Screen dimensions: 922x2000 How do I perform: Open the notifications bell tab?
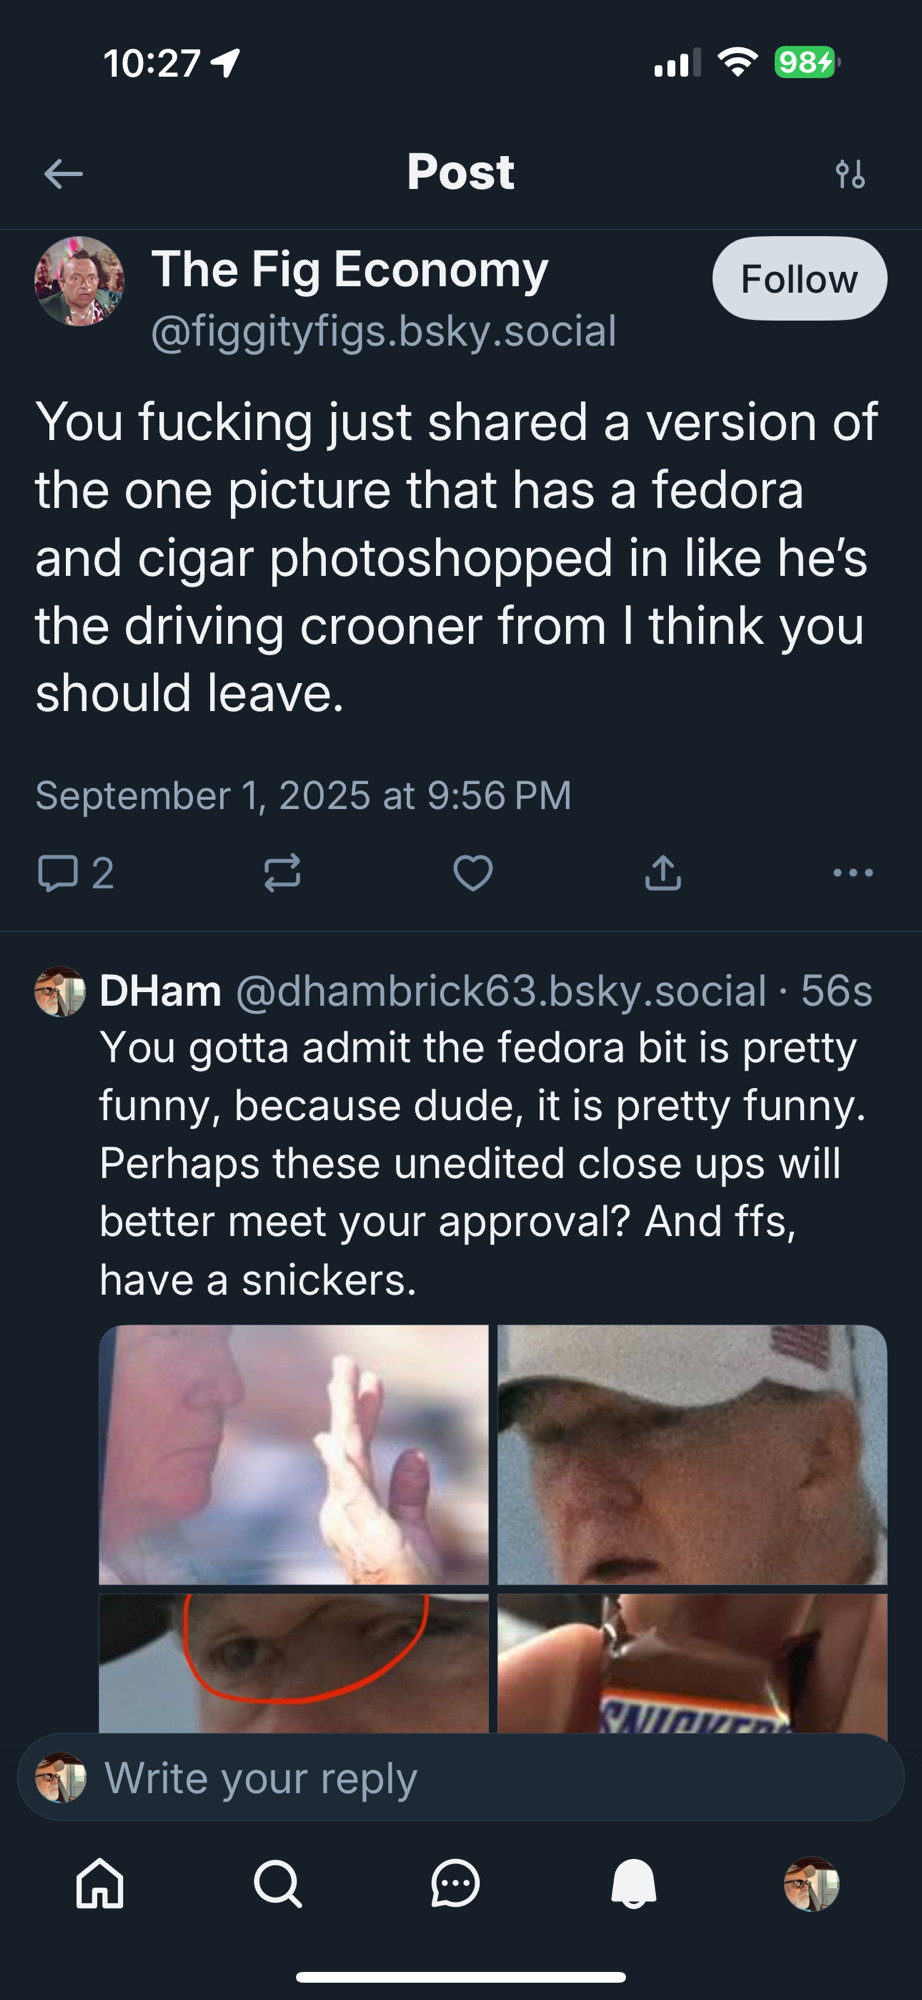pos(634,1884)
